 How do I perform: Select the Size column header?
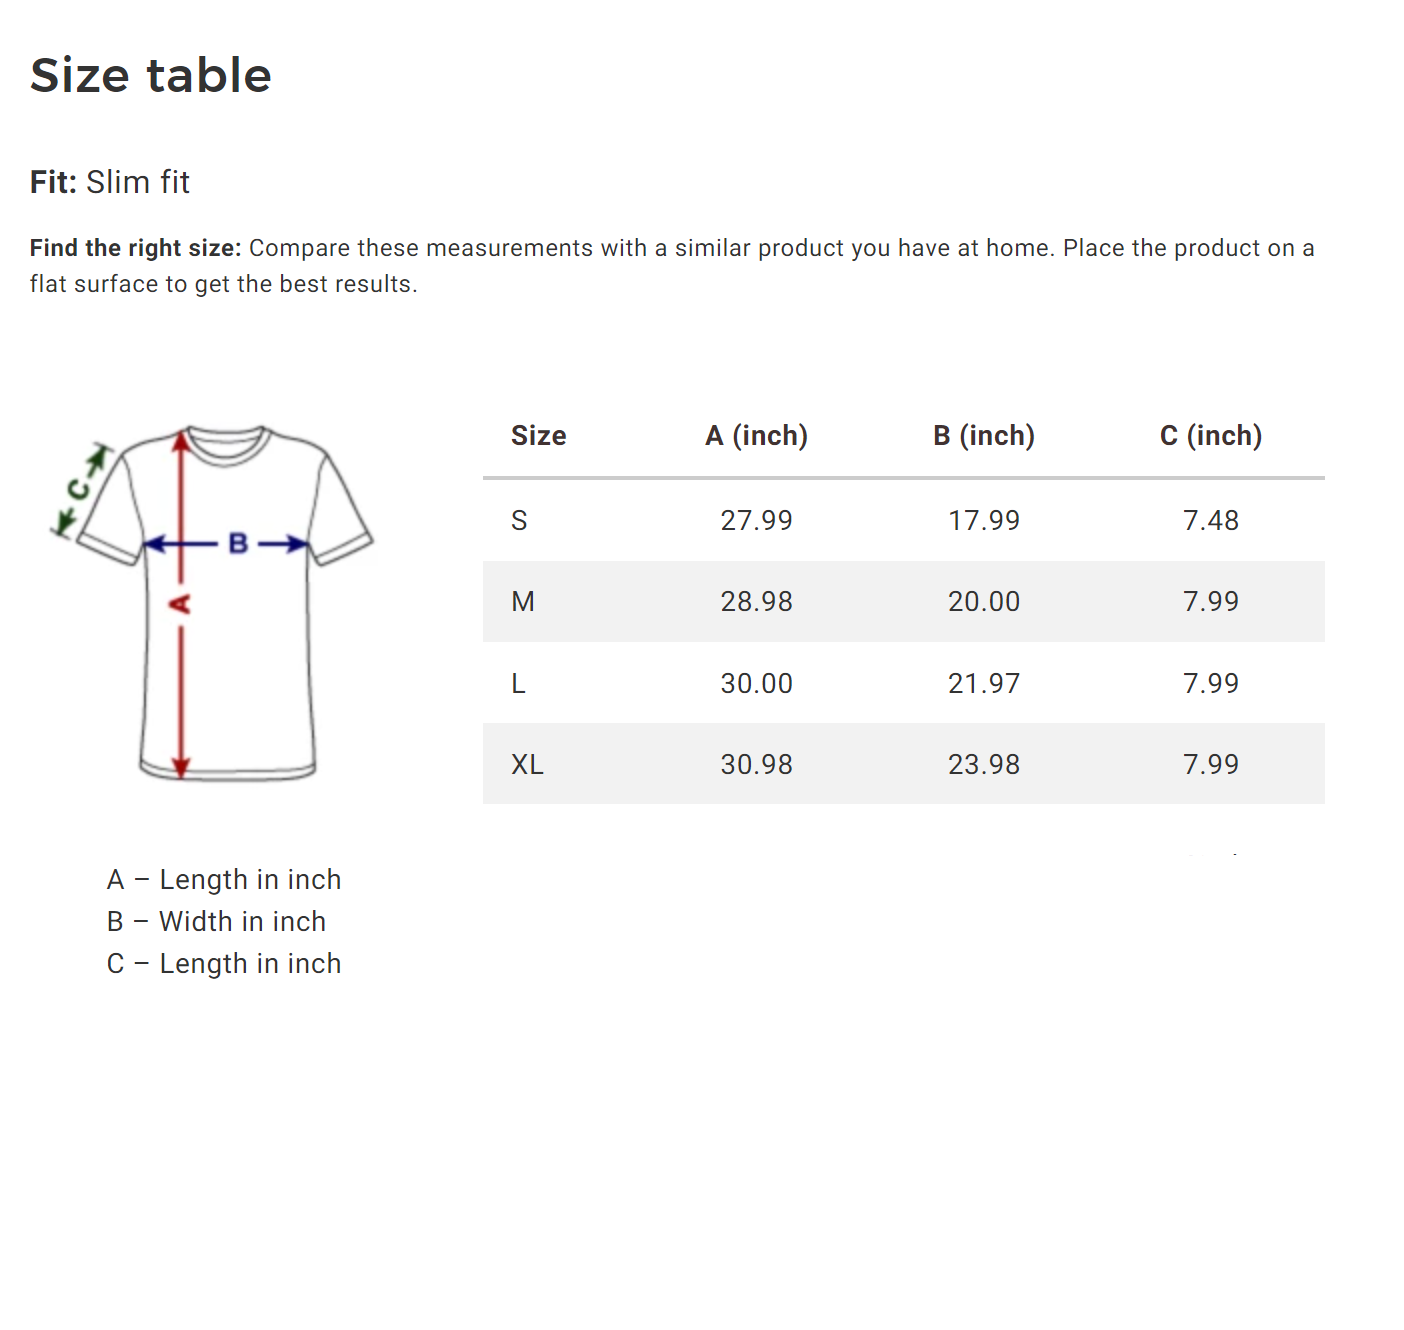[x=538, y=436]
